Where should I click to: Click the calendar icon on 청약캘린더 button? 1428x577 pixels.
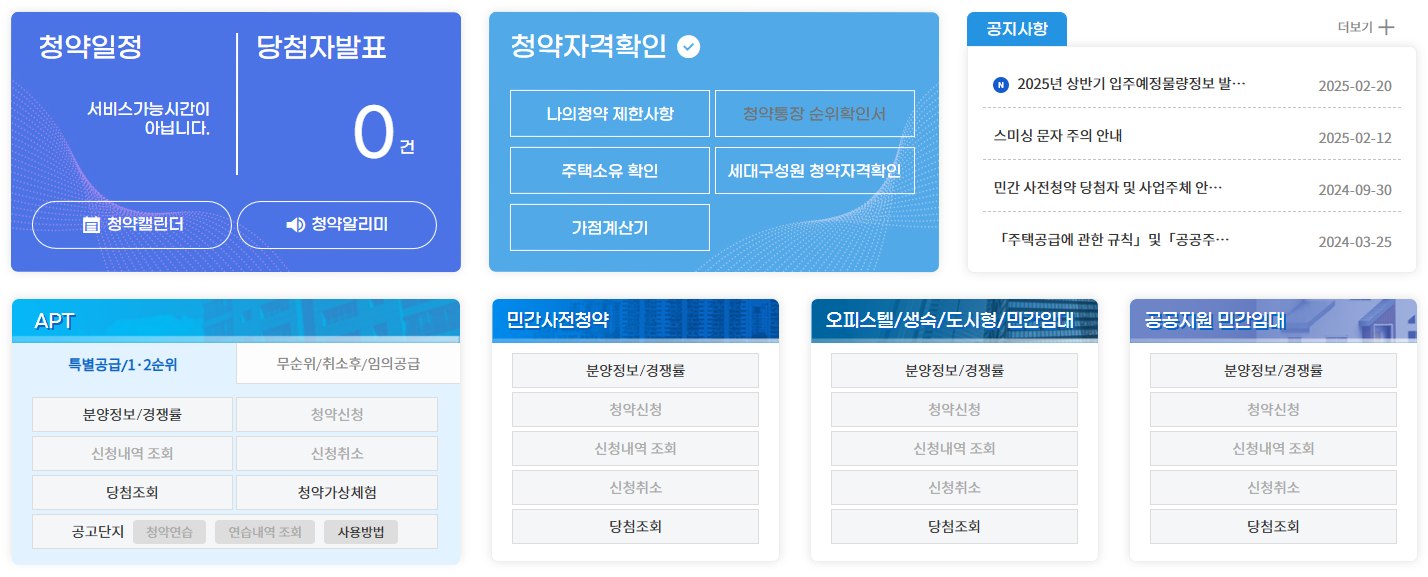click(x=90, y=224)
